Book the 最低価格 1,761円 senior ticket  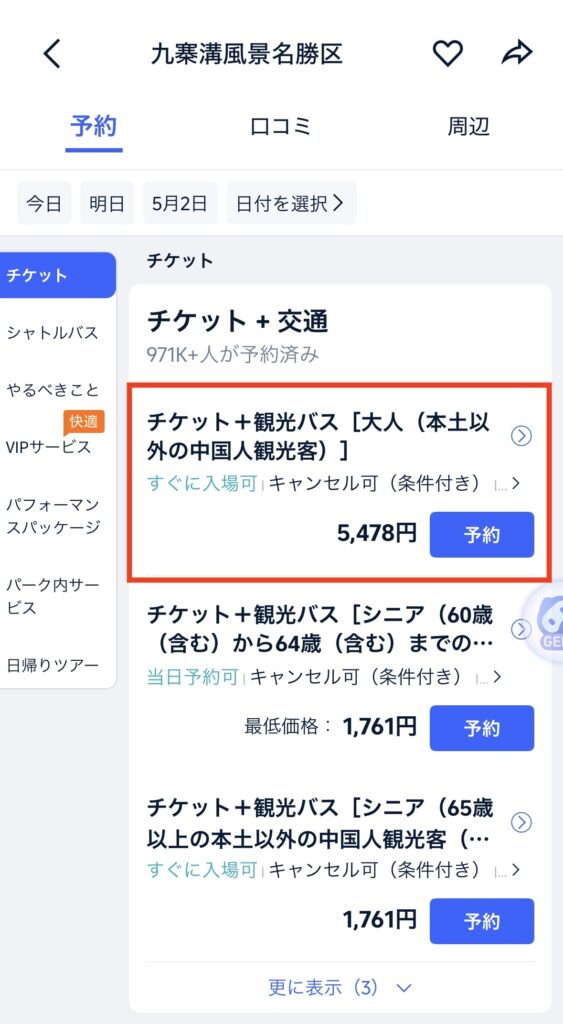481,728
